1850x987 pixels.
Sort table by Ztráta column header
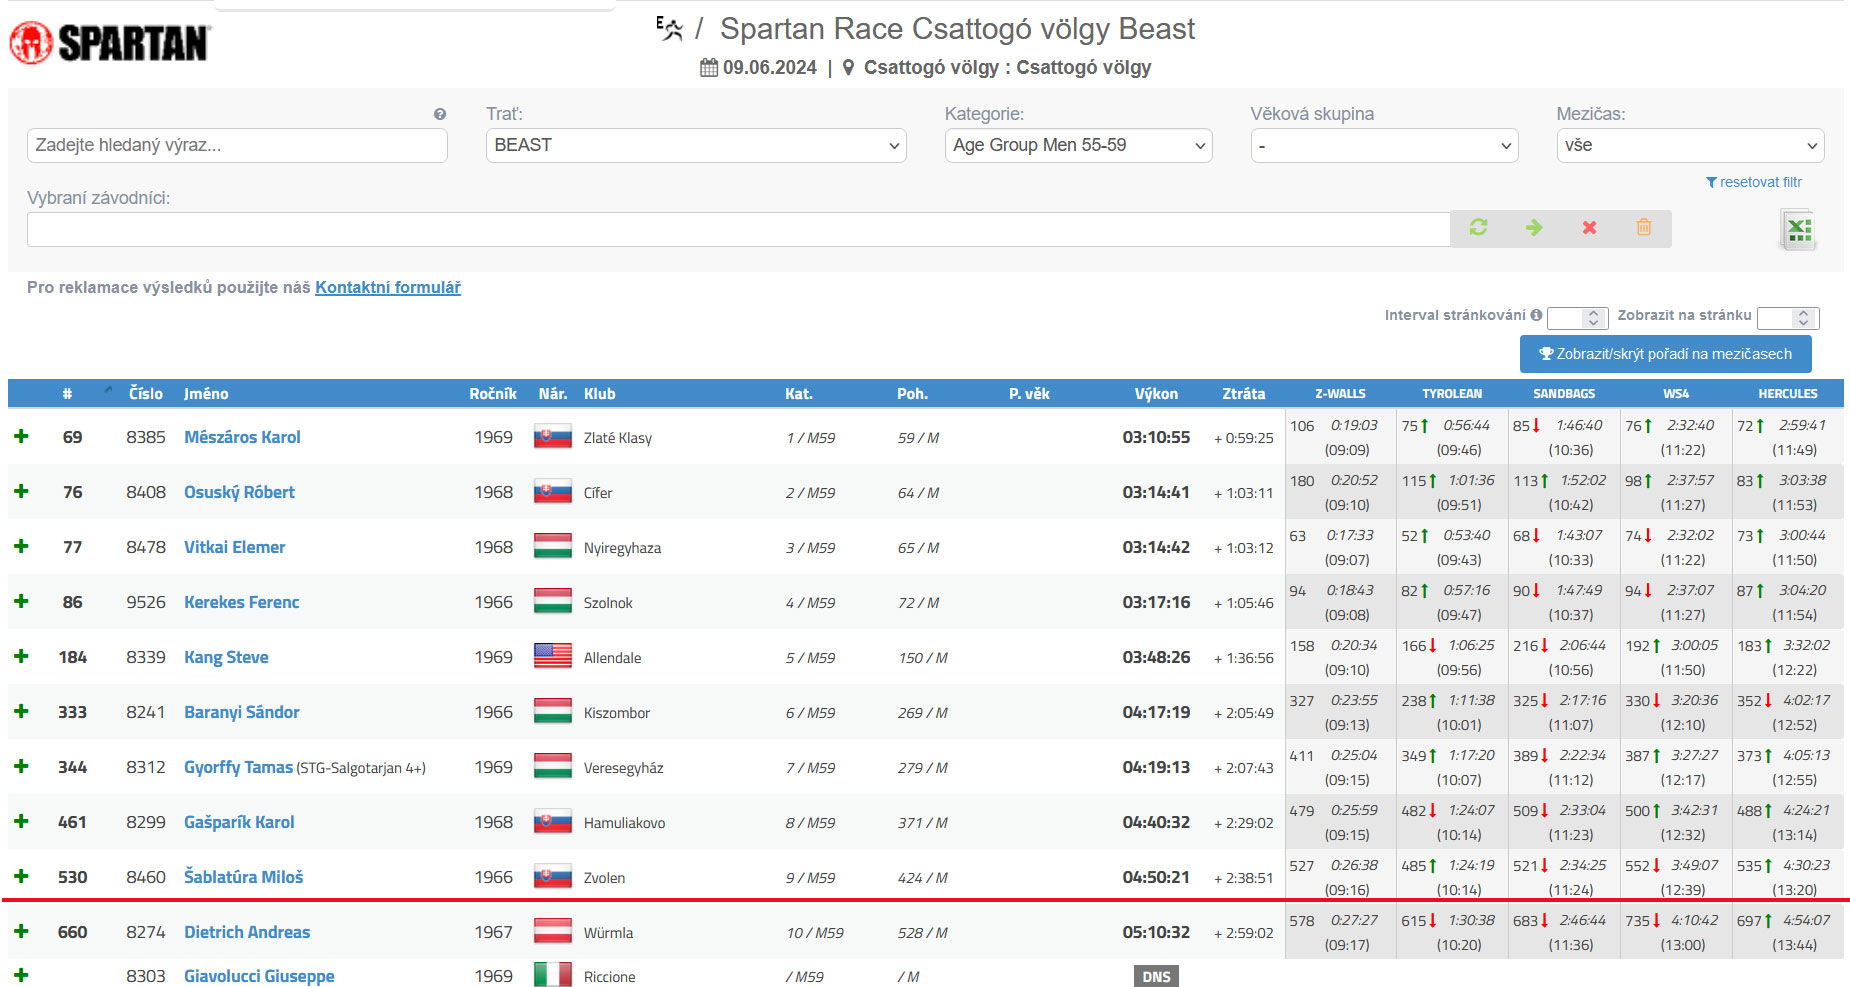1244,394
